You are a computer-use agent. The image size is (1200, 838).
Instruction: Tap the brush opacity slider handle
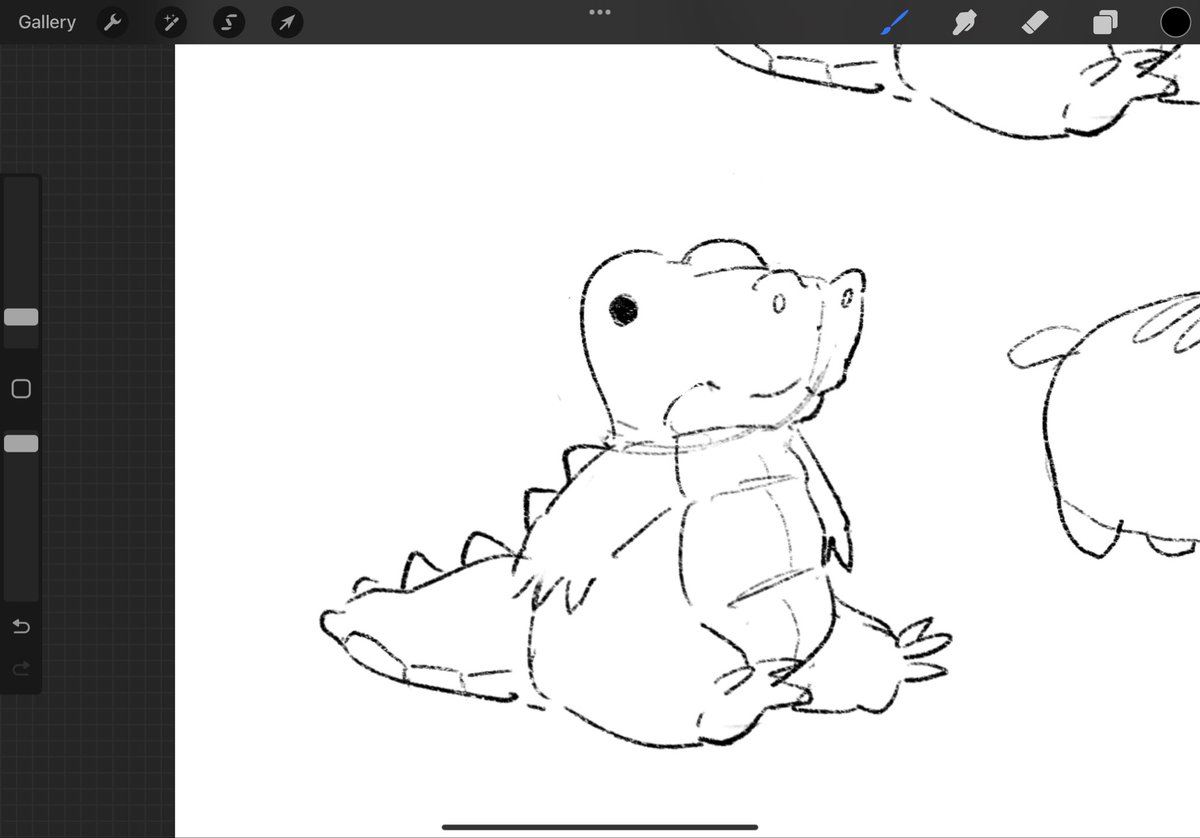(x=21, y=443)
